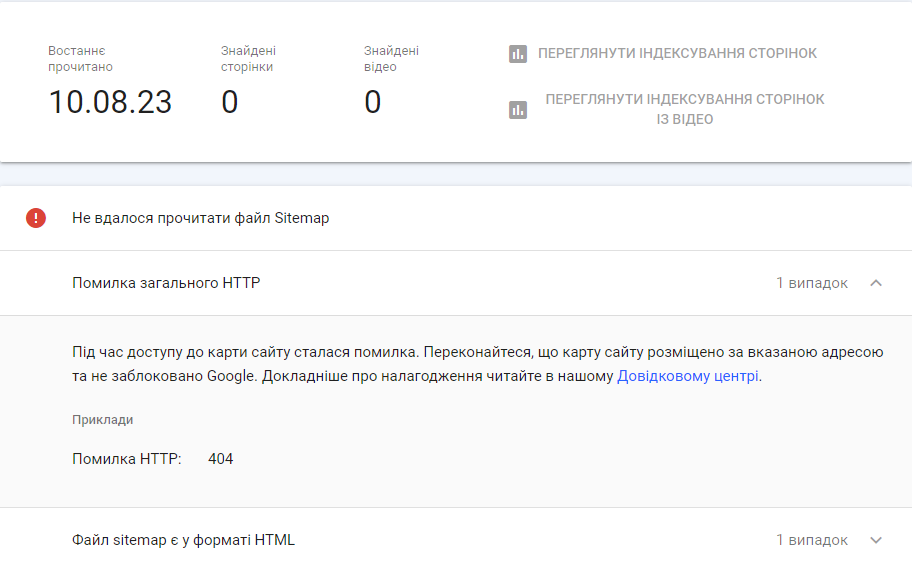
Task: Expand the "Файл sitemap є у форматі HTML" chevron
Action: (x=876, y=540)
